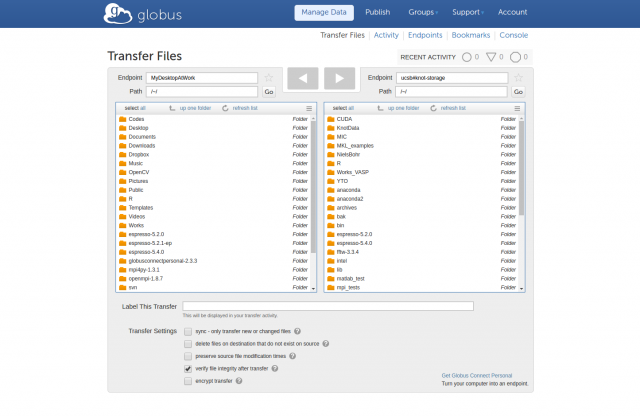Enable delete files on destination checkbox
The height and width of the screenshot is (416, 640).
point(188,344)
